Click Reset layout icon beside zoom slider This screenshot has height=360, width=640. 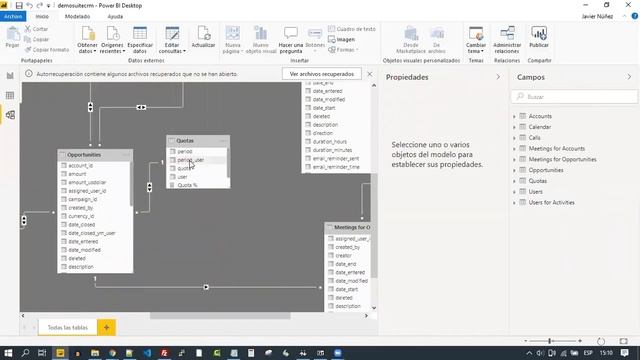(x=600, y=341)
